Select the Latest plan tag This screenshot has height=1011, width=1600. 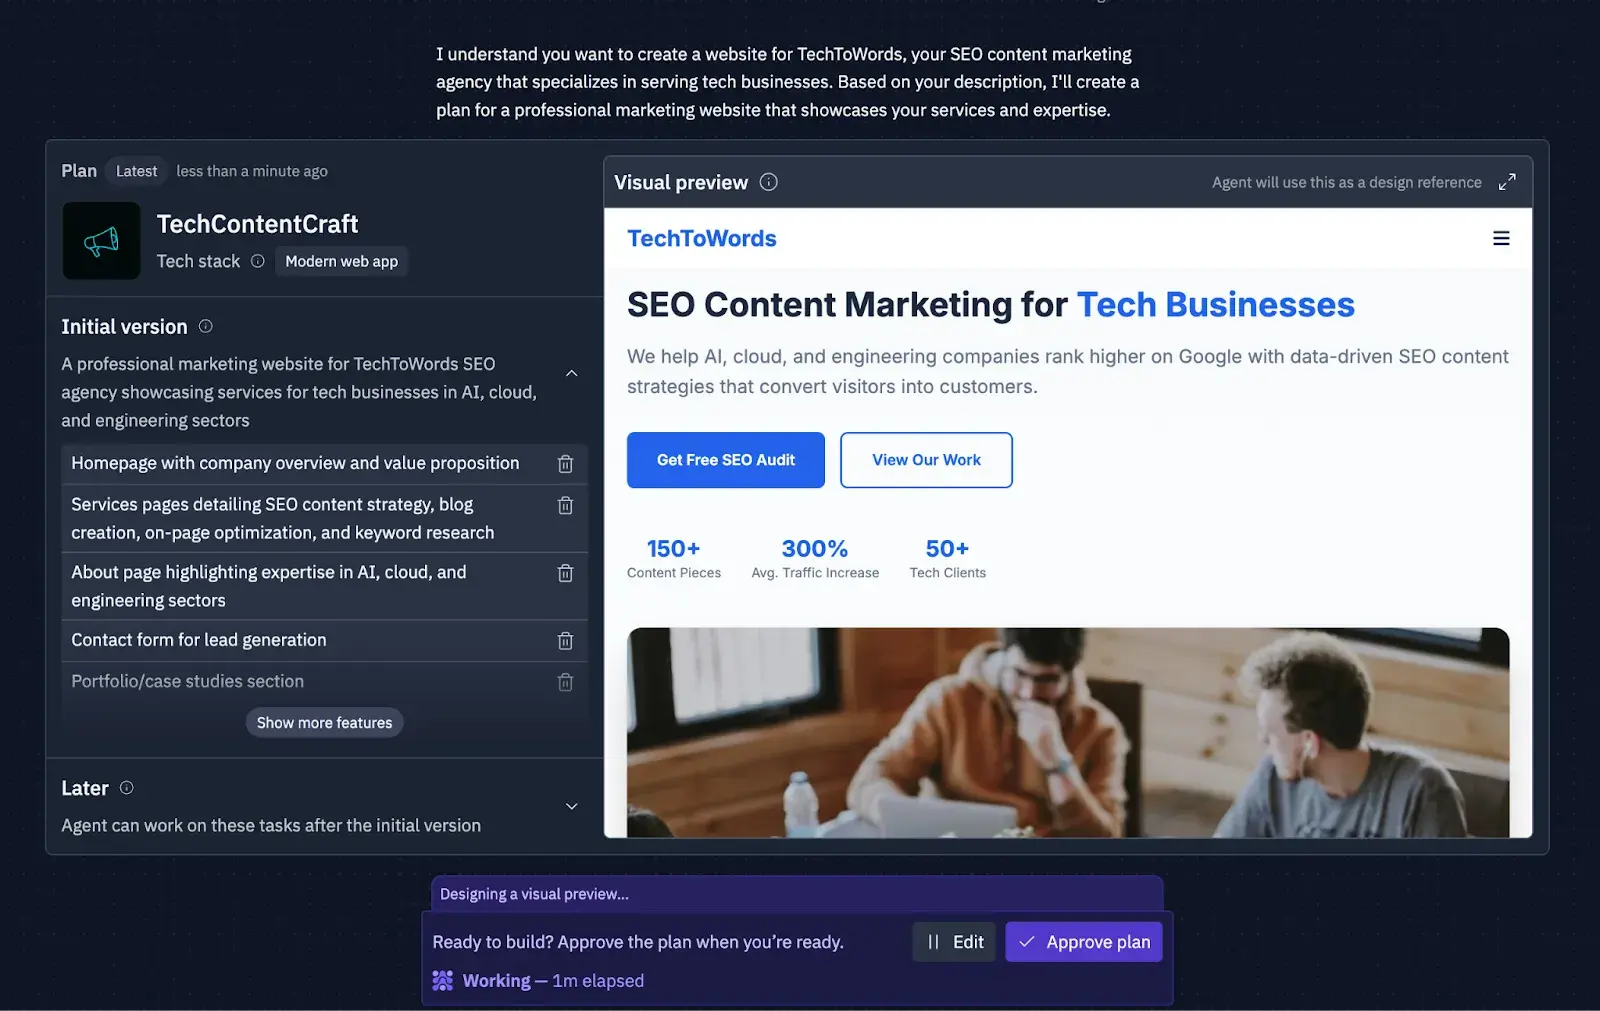pyautogui.click(x=136, y=171)
